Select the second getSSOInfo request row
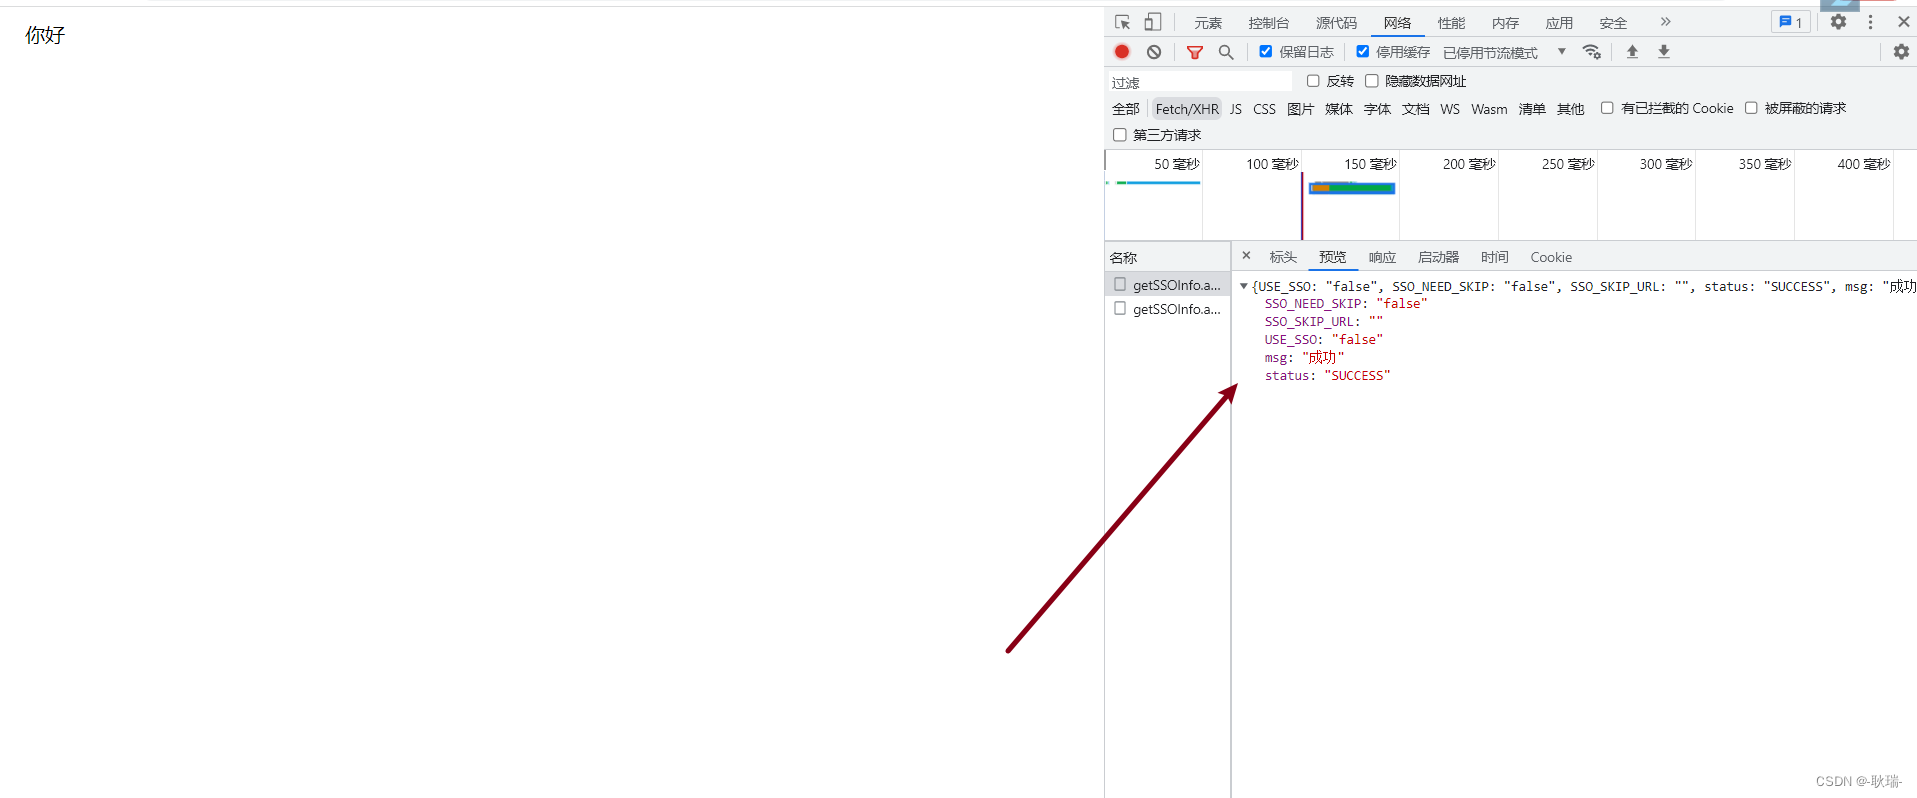This screenshot has width=1917, height=798. pos(1168,309)
